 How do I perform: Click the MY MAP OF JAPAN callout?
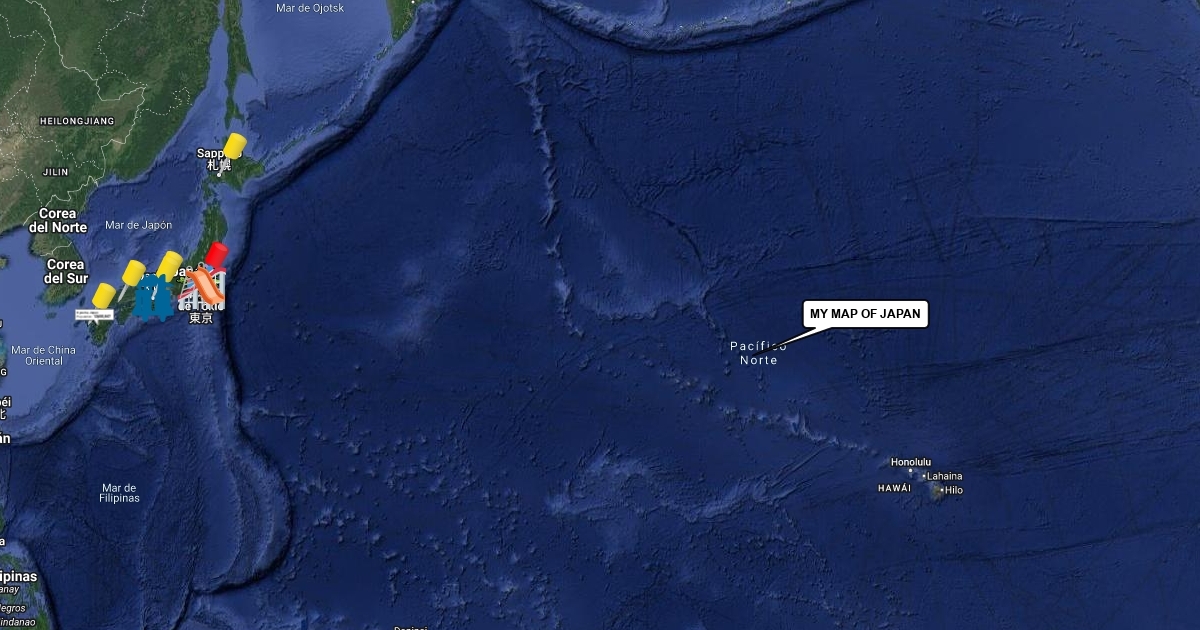click(x=865, y=314)
